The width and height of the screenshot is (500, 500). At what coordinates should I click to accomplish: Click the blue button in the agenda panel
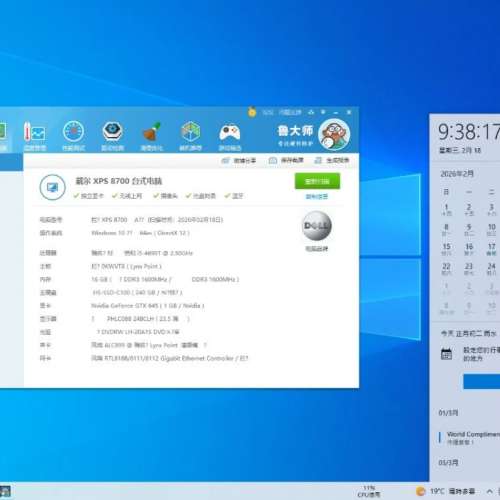coord(482,381)
